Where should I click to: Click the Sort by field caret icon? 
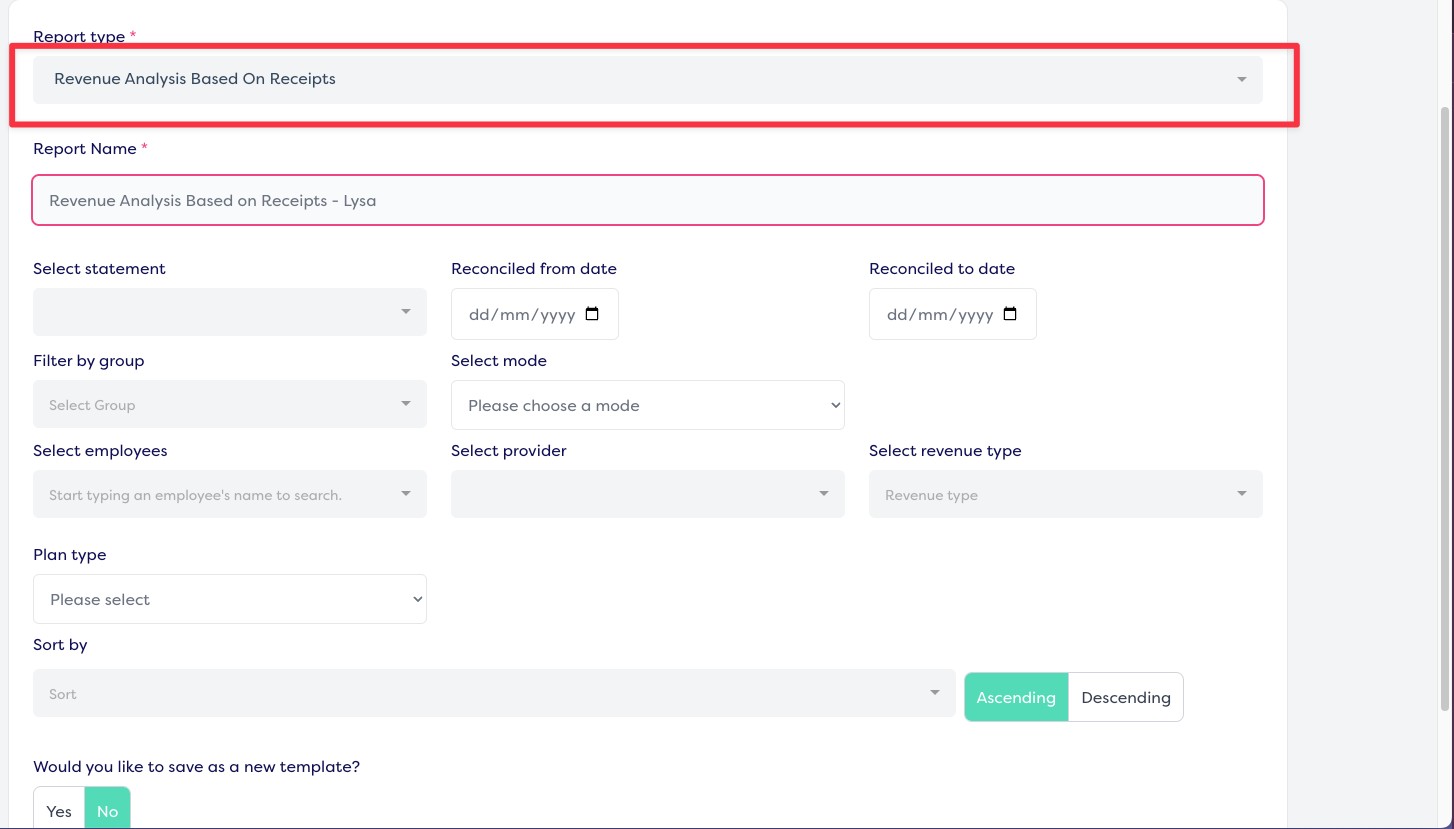coord(935,693)
